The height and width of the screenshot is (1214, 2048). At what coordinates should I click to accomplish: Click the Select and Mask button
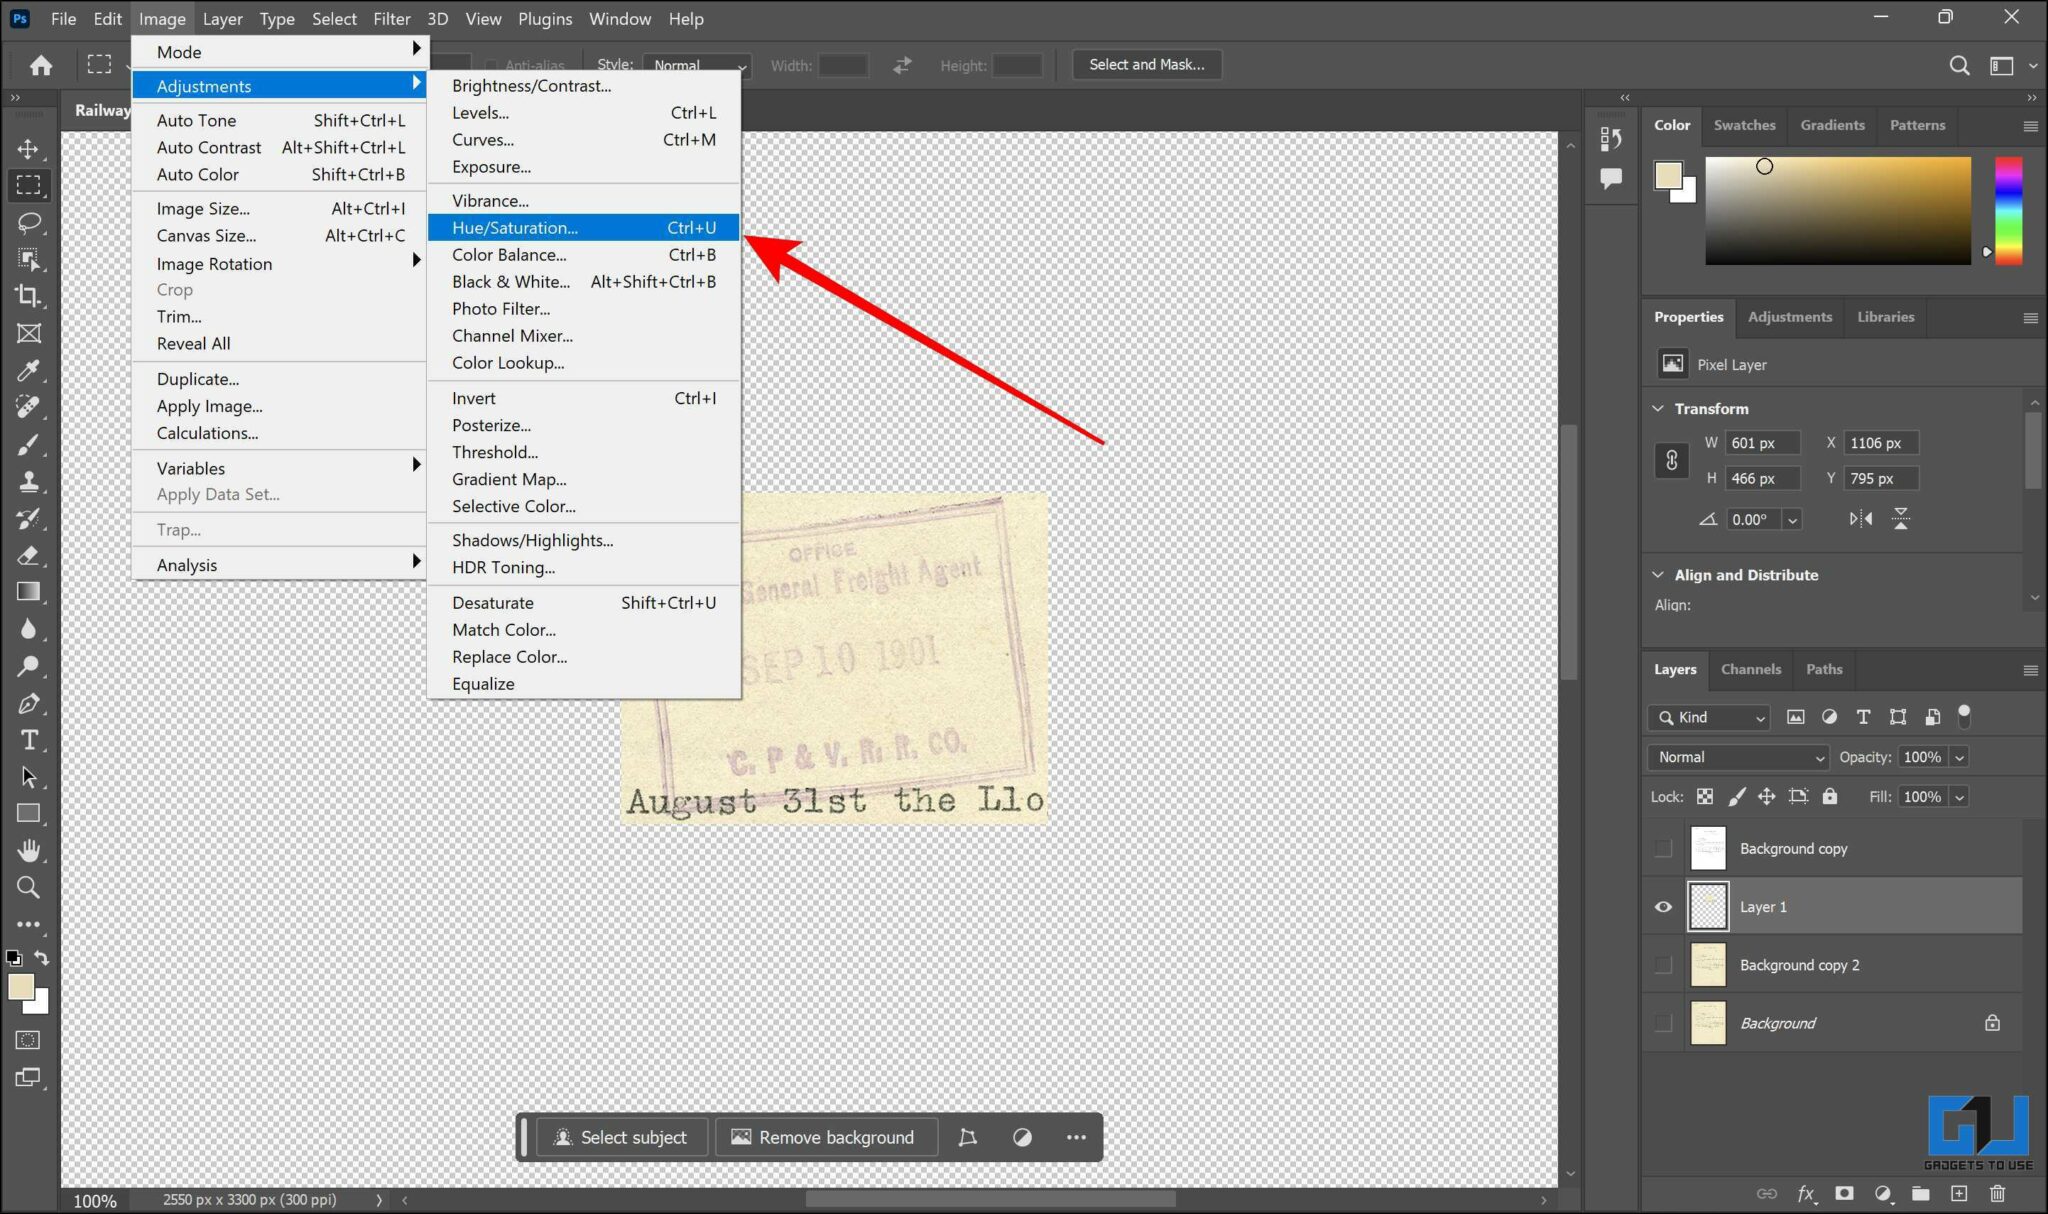click(x=1146, y=64)
